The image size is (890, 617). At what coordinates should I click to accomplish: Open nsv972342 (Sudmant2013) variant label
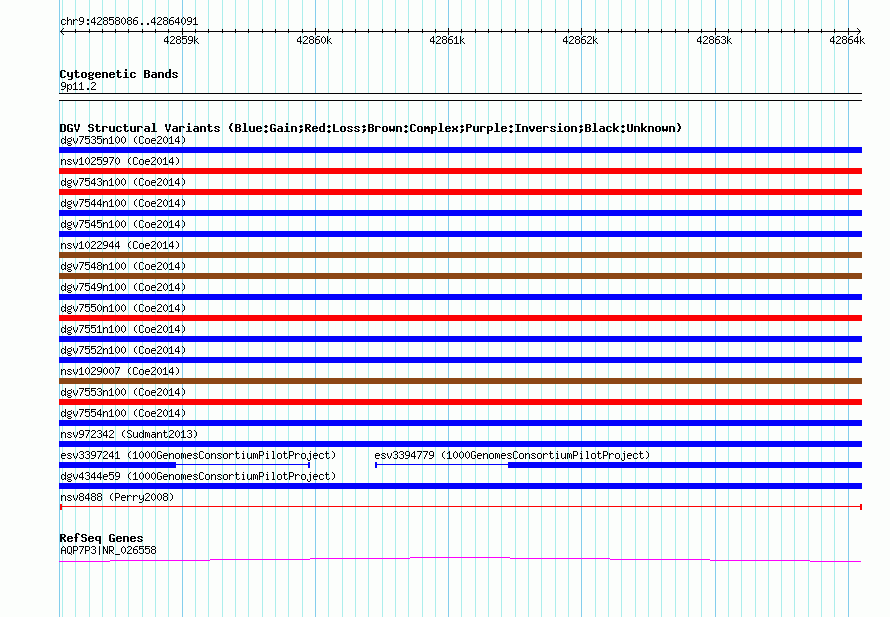129,434
